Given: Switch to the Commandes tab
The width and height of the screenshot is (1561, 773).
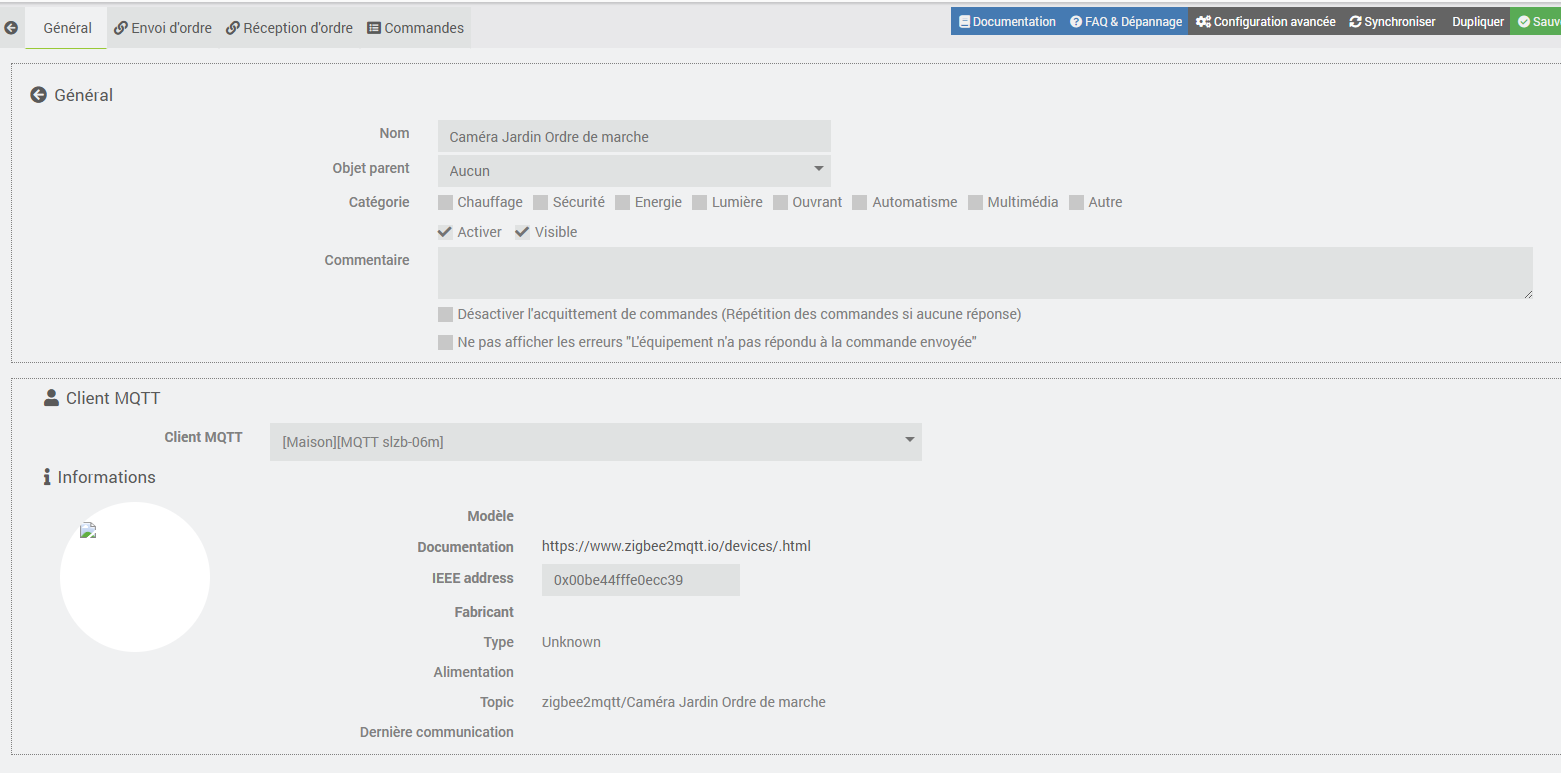Looking at the screenshot, I should click(416, 28).
